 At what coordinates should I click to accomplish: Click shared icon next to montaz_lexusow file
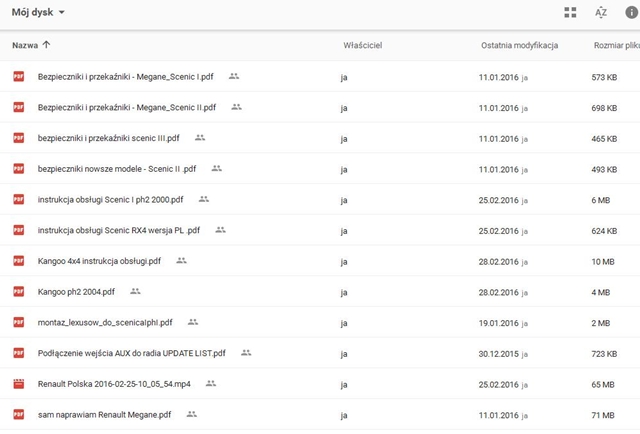pyautogui.click(x=193, y=322)
